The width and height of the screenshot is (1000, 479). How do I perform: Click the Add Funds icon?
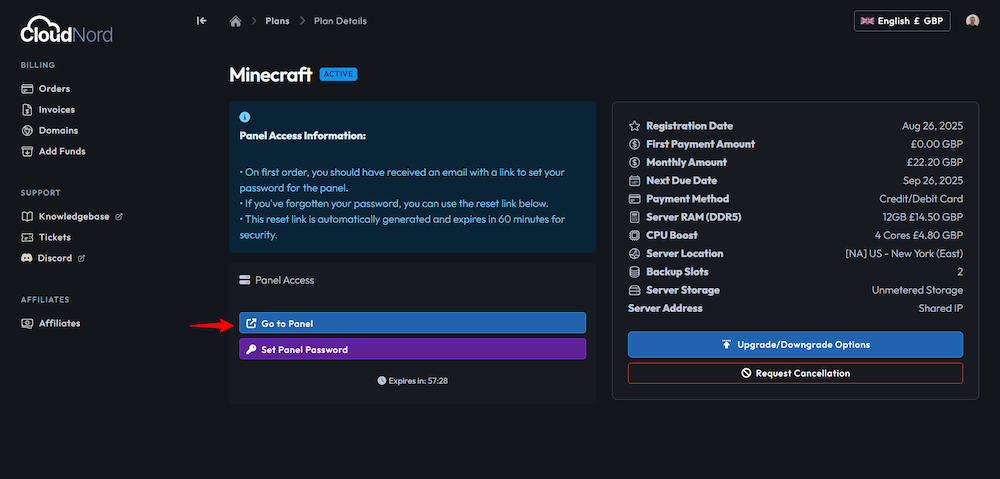tap(27, 151)
